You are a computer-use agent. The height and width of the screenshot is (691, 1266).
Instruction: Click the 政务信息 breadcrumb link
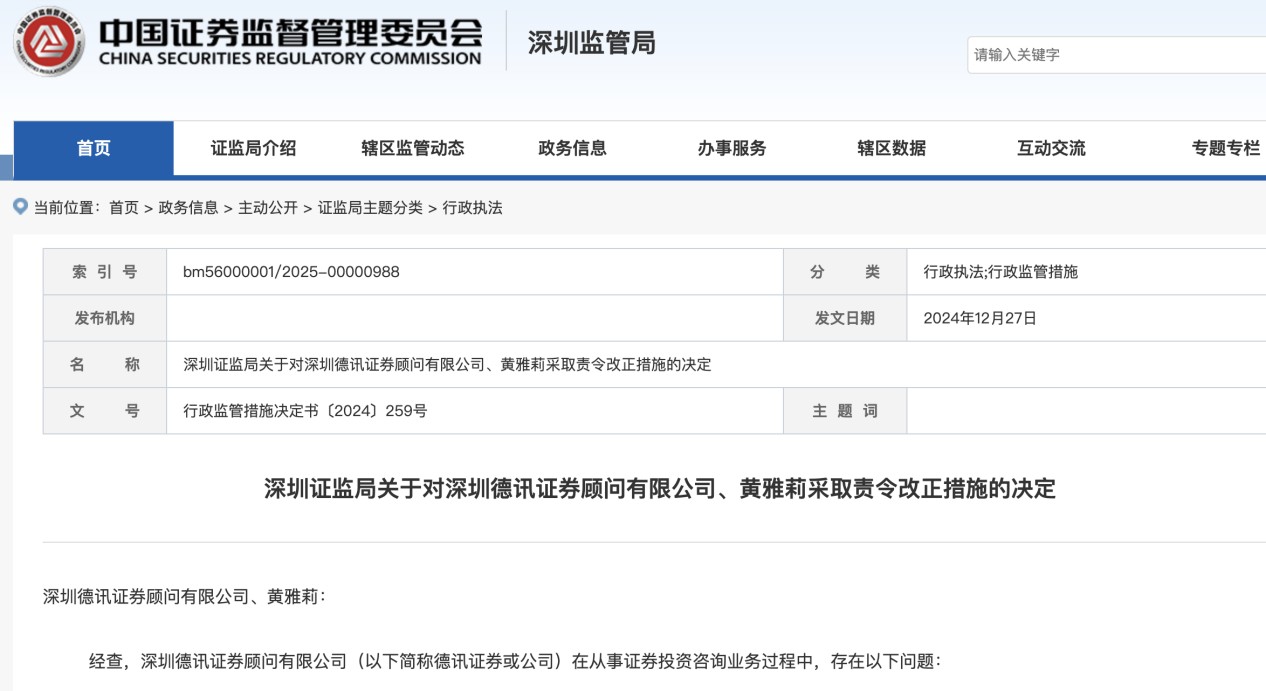188,208
